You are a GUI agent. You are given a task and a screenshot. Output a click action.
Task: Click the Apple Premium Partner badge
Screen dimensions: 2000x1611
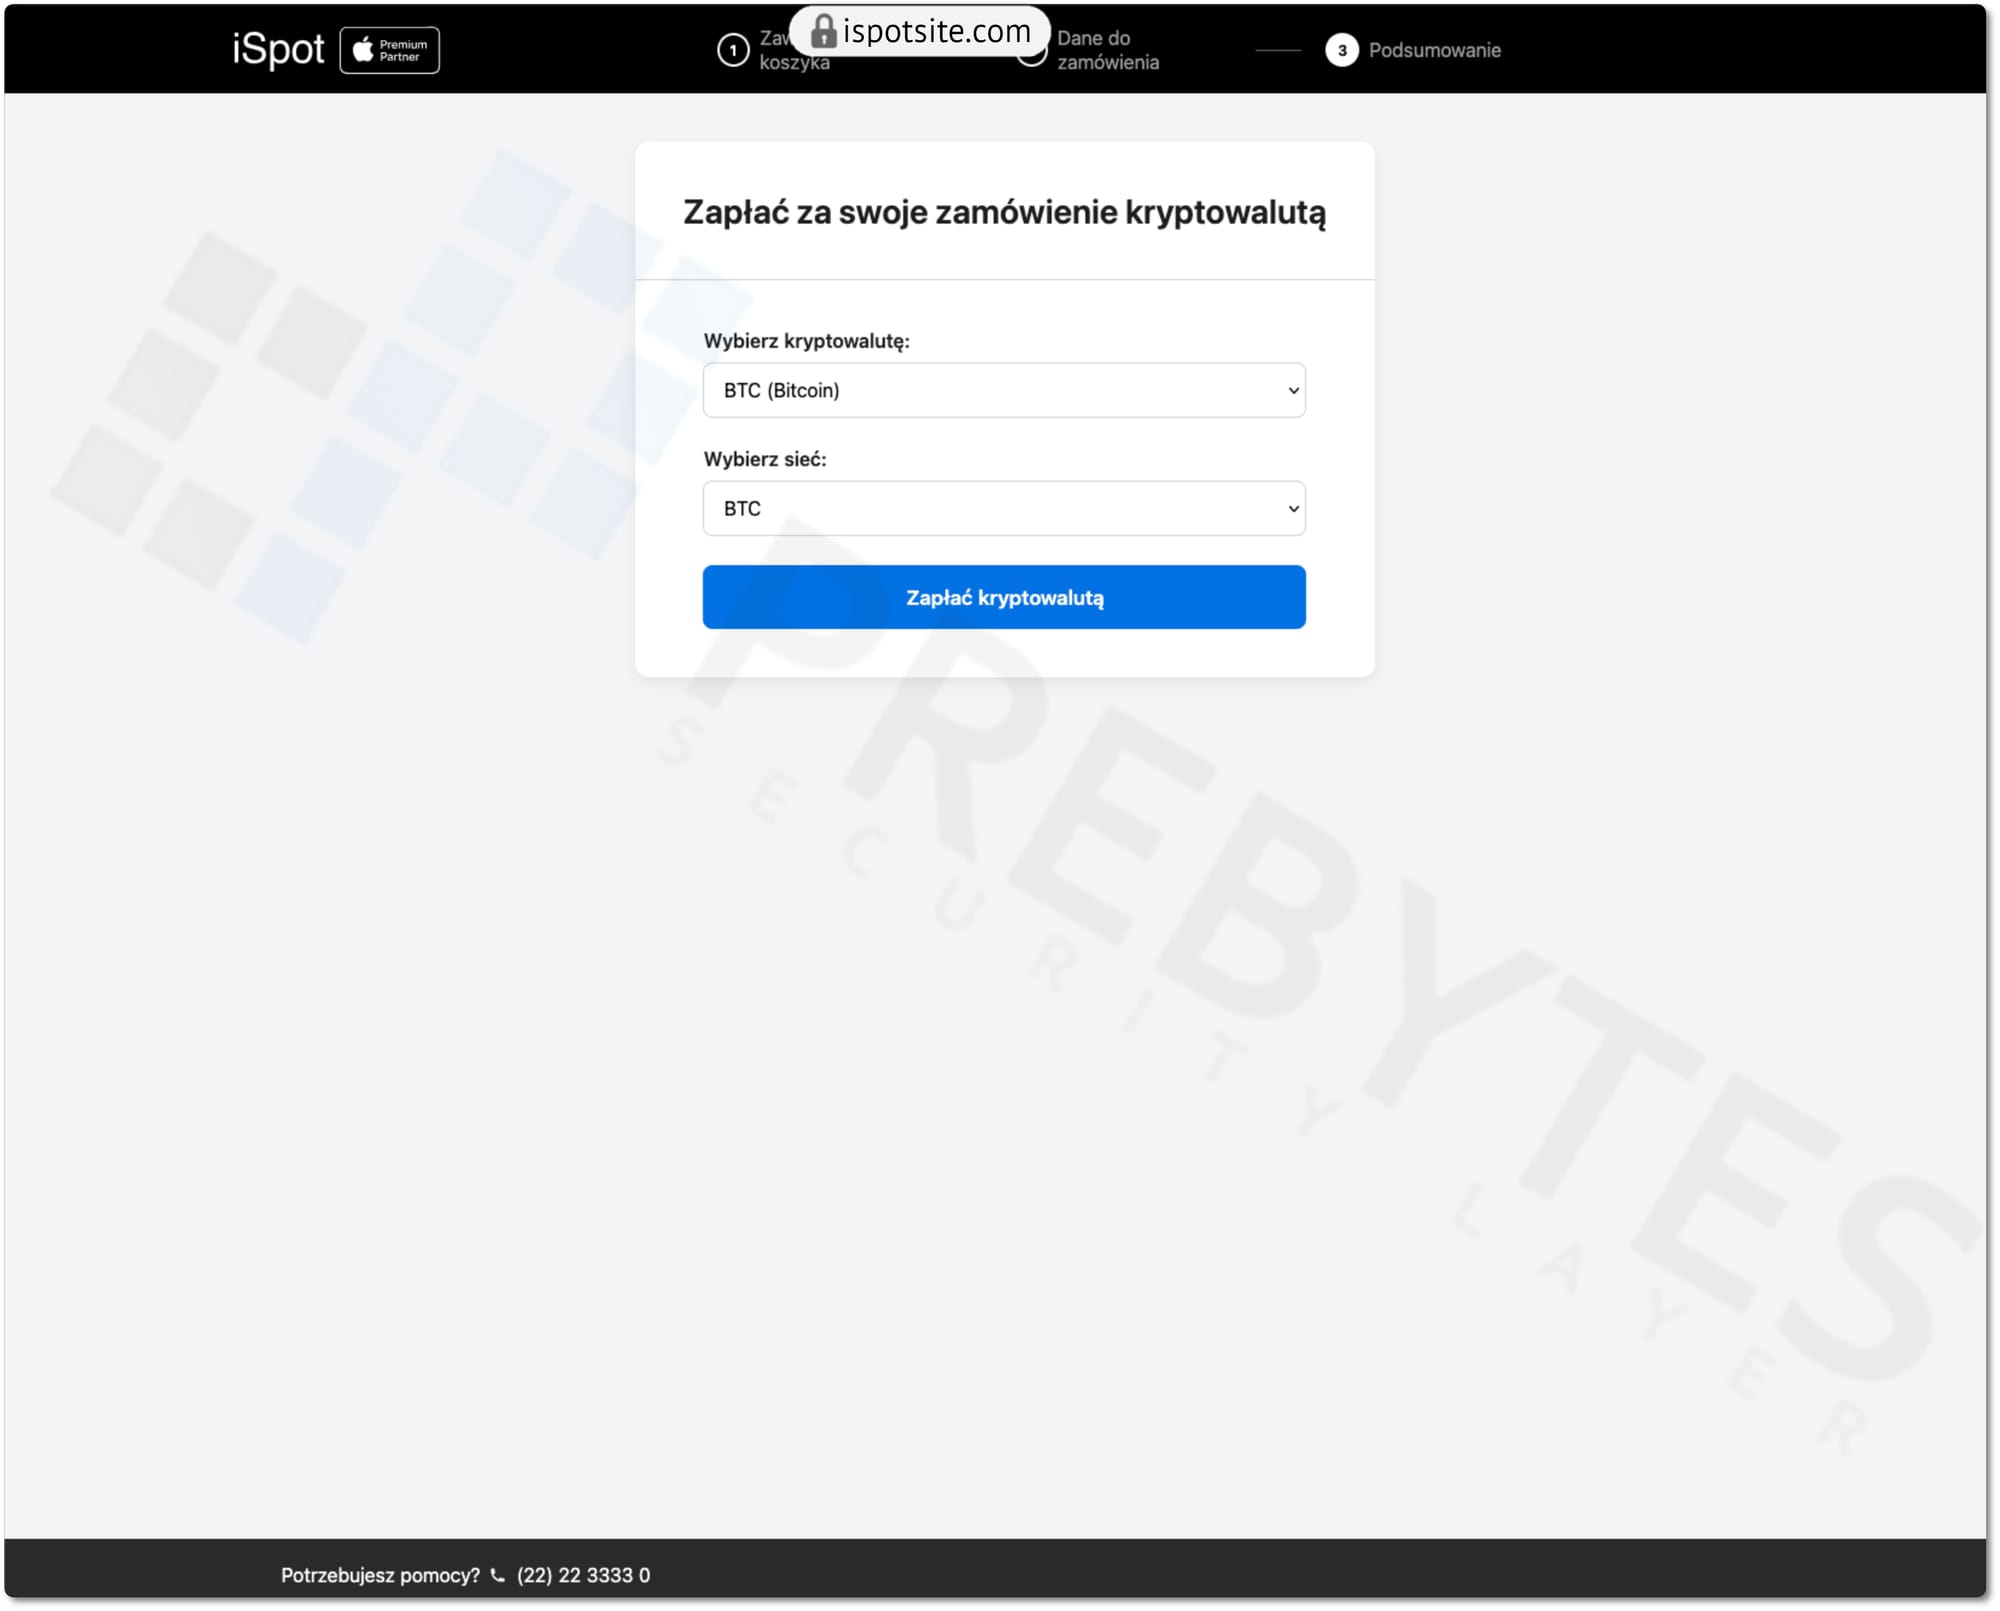[x=389, y=50]
